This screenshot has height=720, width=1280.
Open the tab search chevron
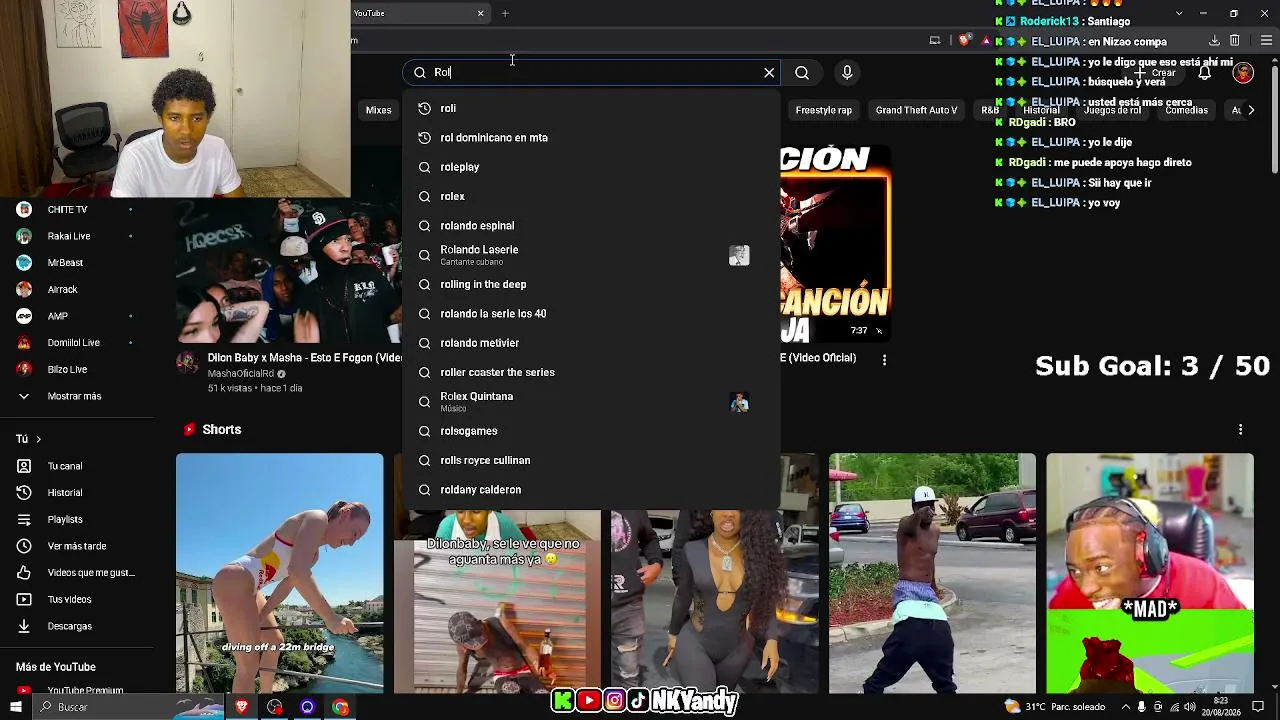tap(1178, 13)
